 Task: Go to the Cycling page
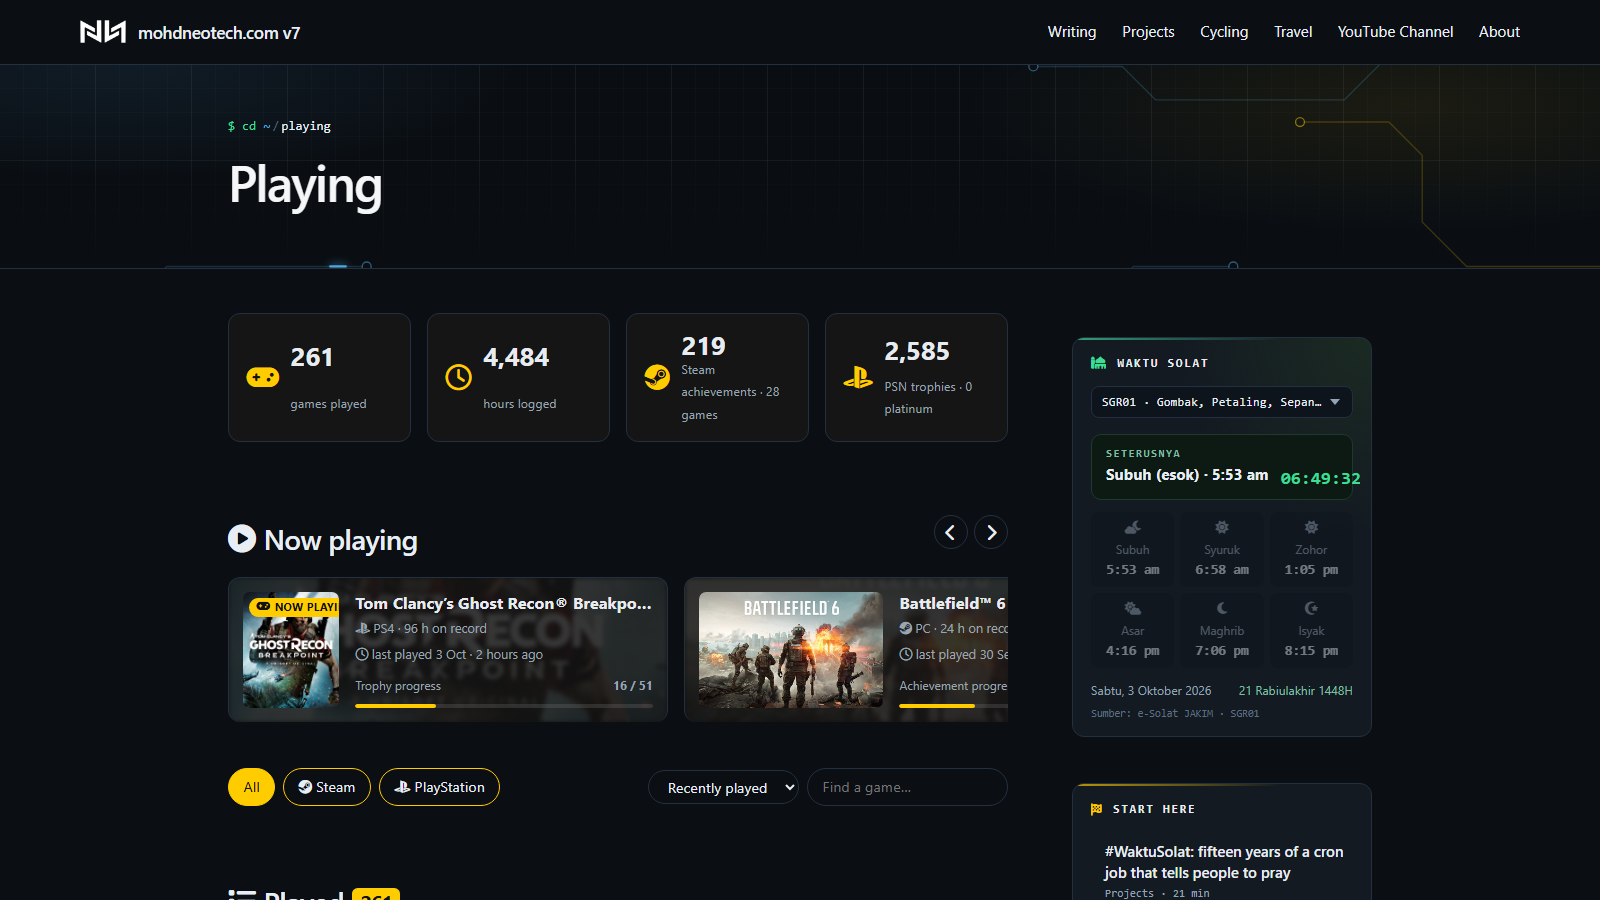[1224, 32]
